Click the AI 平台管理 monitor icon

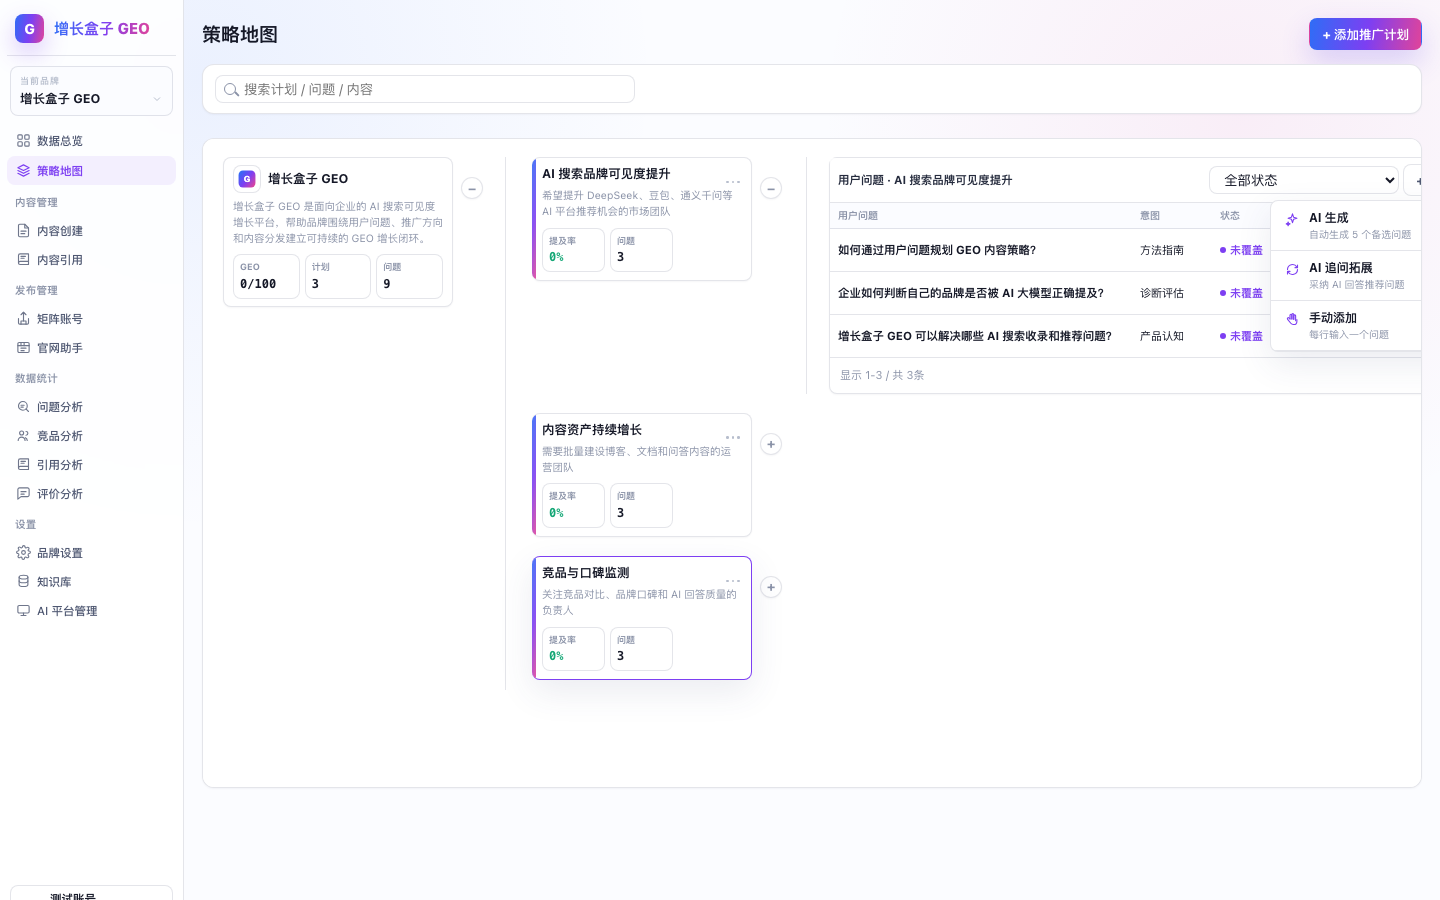click(23, 611)
